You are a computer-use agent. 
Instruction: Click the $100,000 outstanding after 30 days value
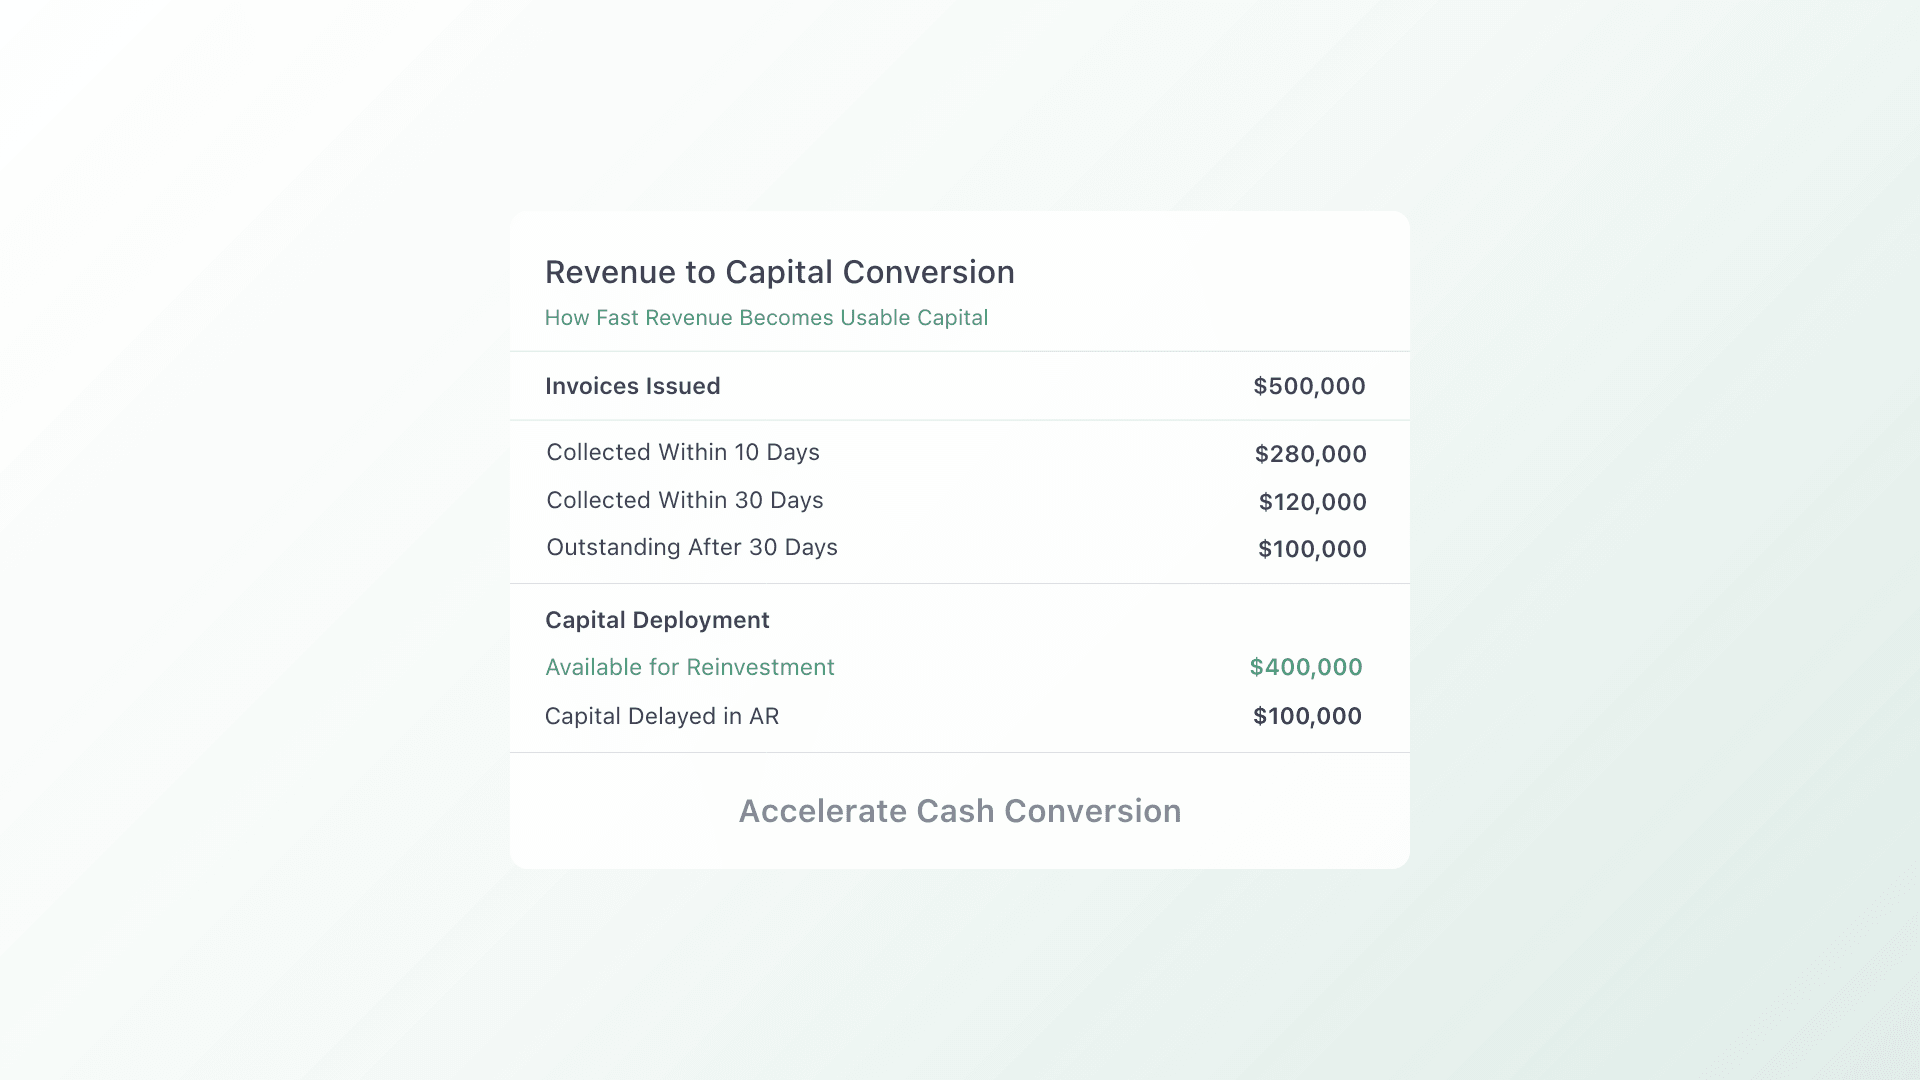(x=1312, y=549)
